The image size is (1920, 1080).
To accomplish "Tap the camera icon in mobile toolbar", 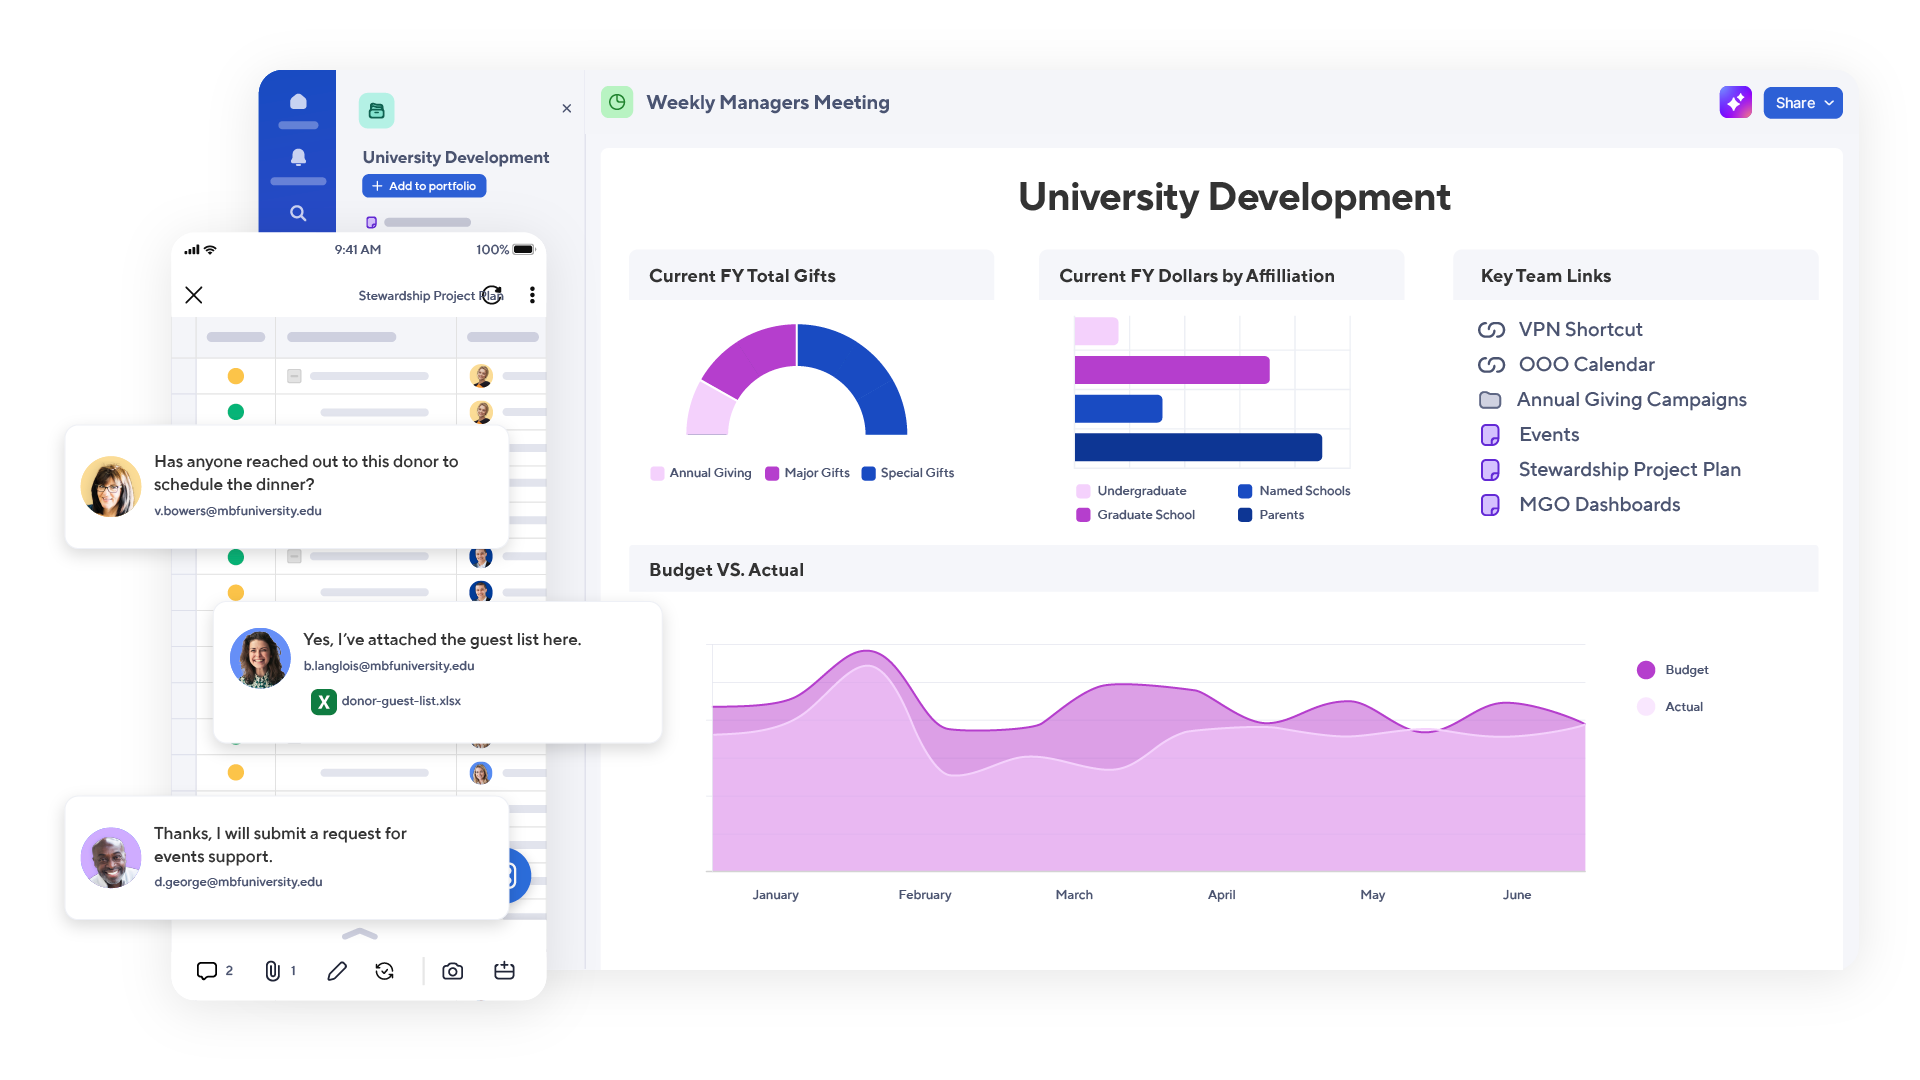I will tap(453, 971).
